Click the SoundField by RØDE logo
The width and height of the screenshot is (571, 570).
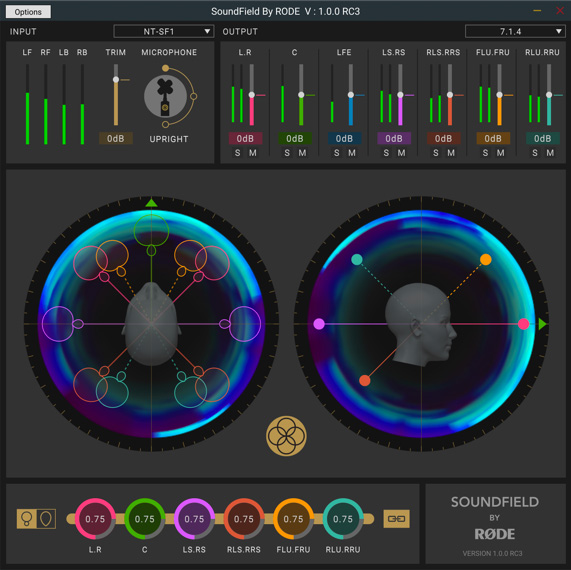(495, 518)
